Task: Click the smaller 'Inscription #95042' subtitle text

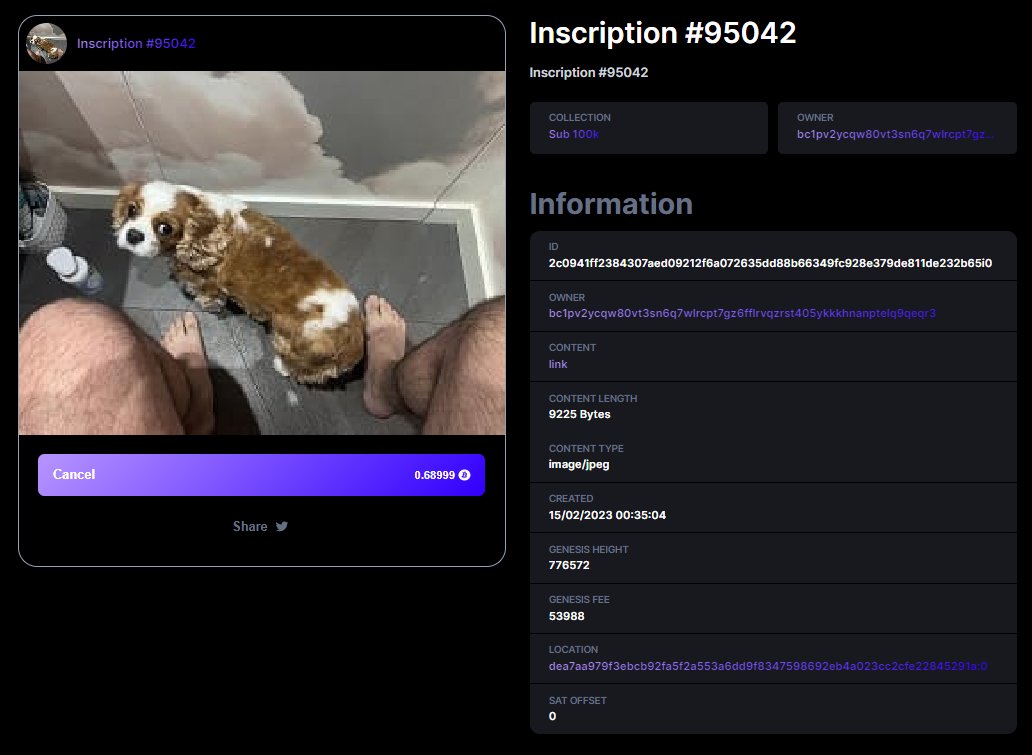Action: (589, 72)
